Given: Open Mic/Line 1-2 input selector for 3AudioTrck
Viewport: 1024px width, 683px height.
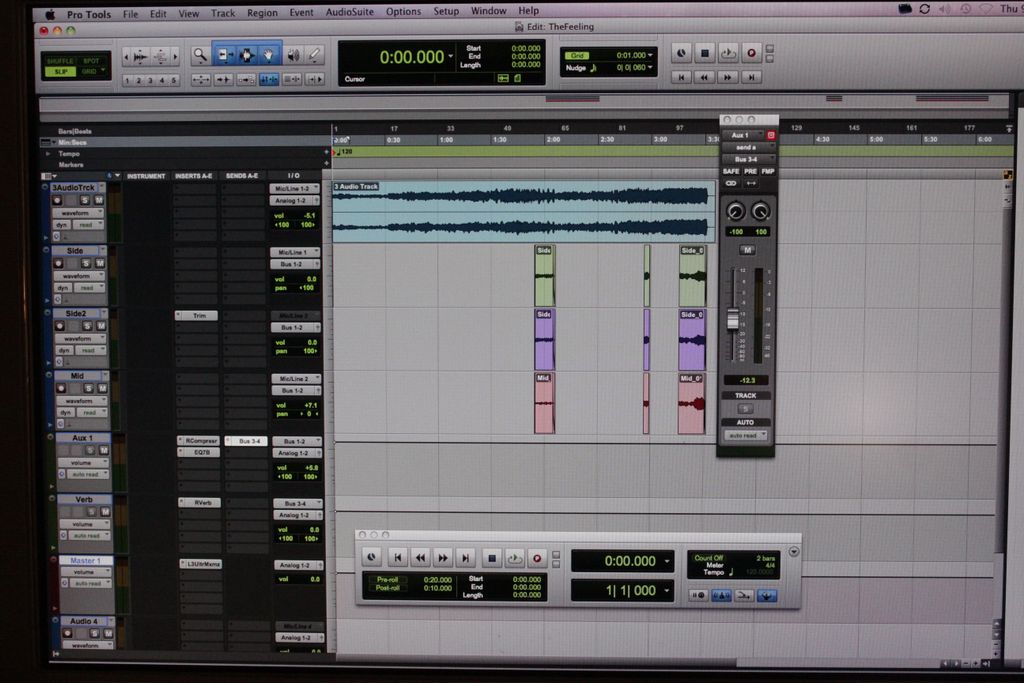Looking at the screenshot, I should pyautogui.click(x=295, y=189).
